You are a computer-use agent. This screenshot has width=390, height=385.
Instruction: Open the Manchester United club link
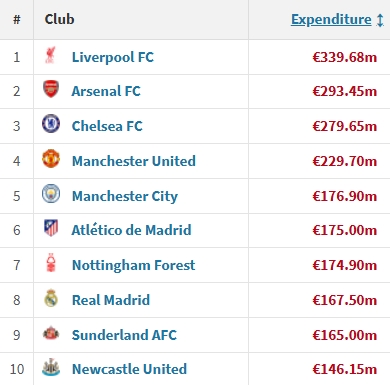tap(134, 161)
